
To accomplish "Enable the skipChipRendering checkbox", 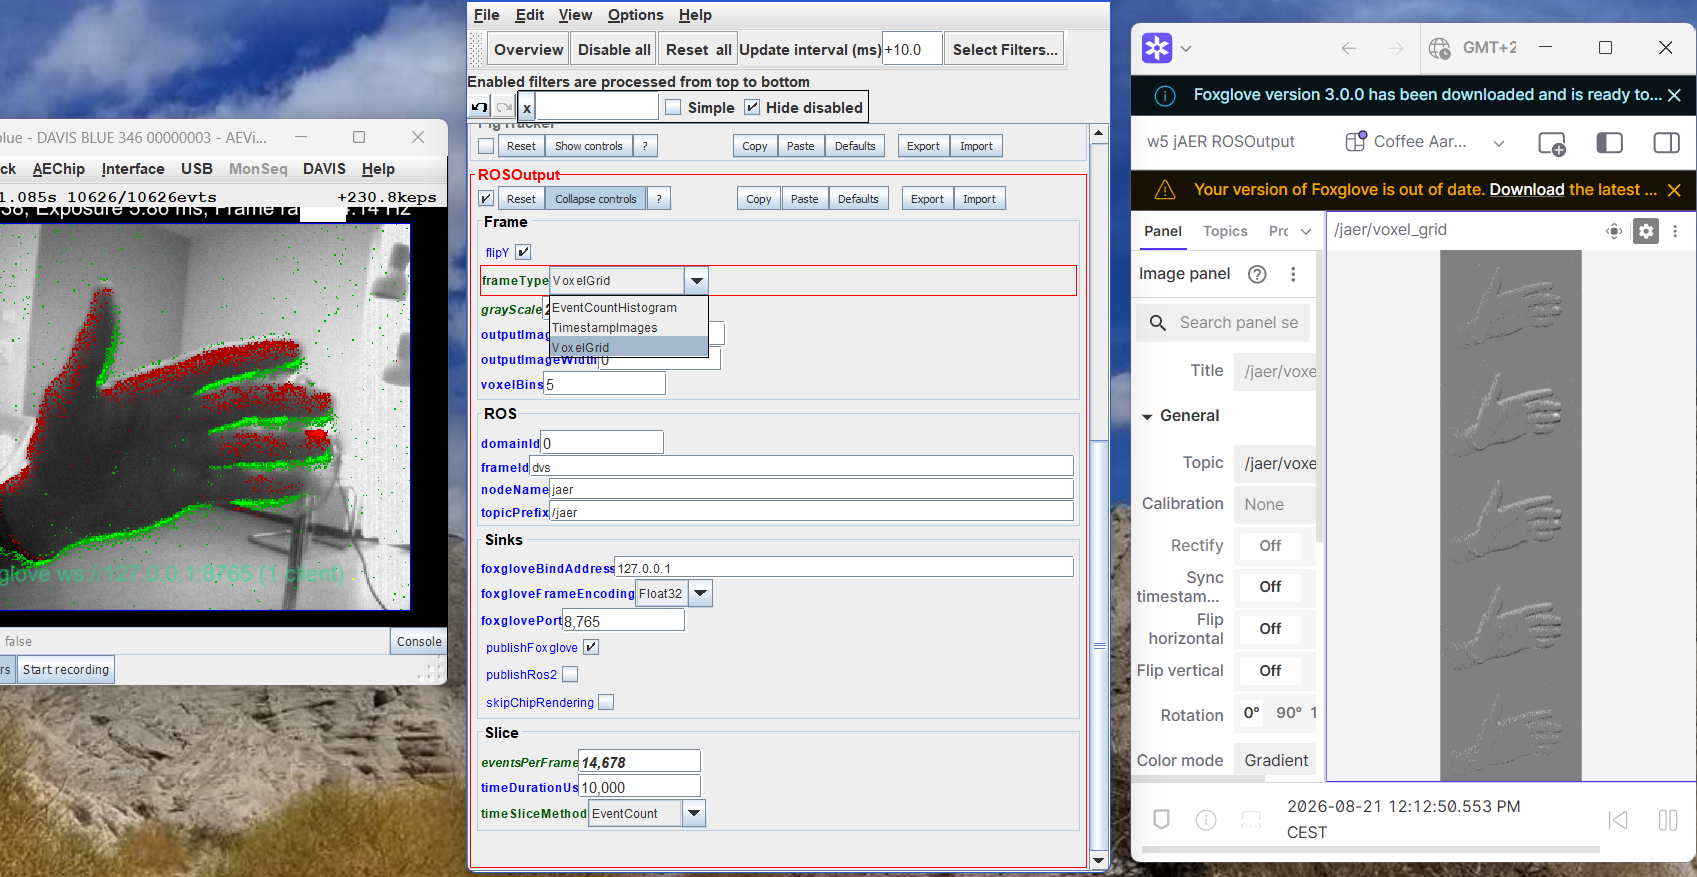I will (x=606, y=702).
